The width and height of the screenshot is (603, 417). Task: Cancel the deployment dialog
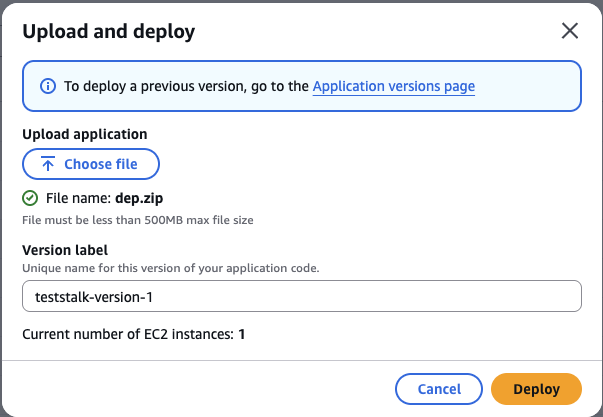click(439, 389)
